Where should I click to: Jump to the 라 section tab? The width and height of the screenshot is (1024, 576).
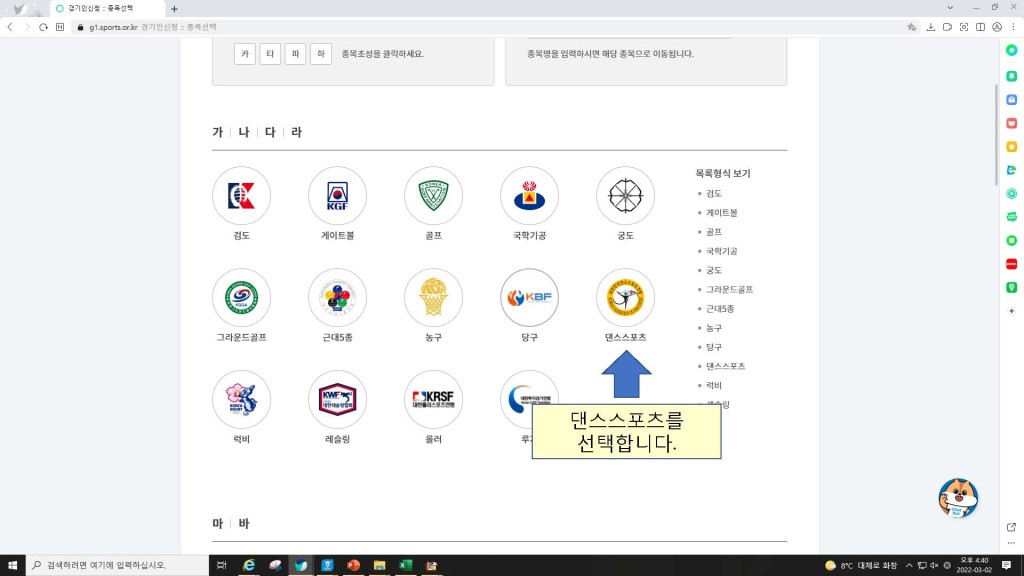point(296,132)
